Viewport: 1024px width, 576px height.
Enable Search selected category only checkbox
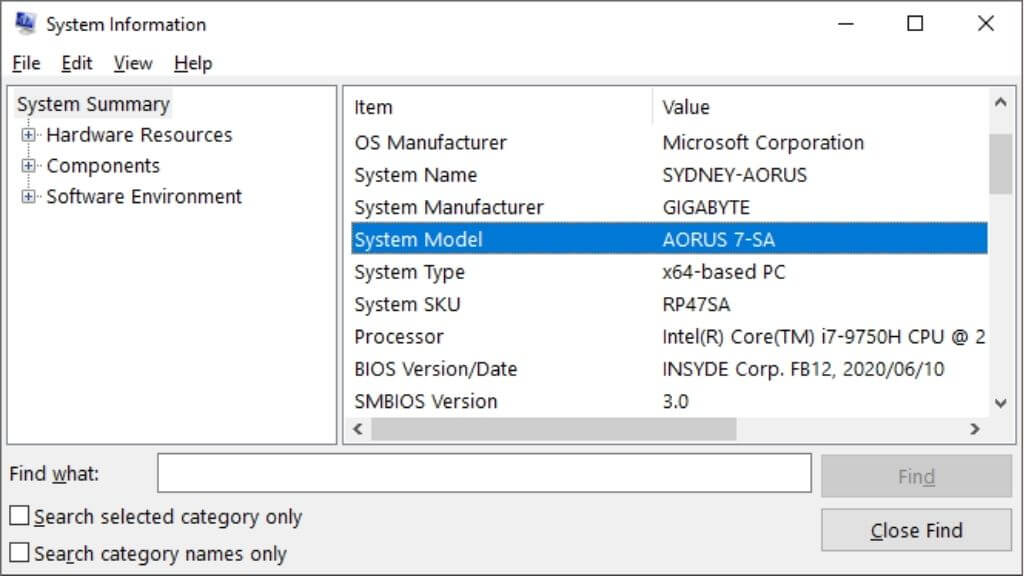19,517
